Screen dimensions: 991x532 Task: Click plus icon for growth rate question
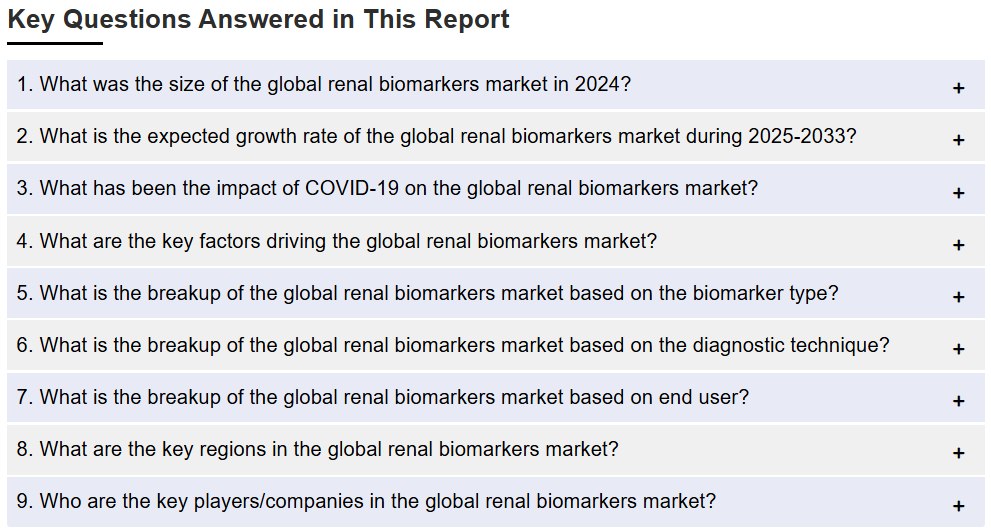tap(958, 140)
